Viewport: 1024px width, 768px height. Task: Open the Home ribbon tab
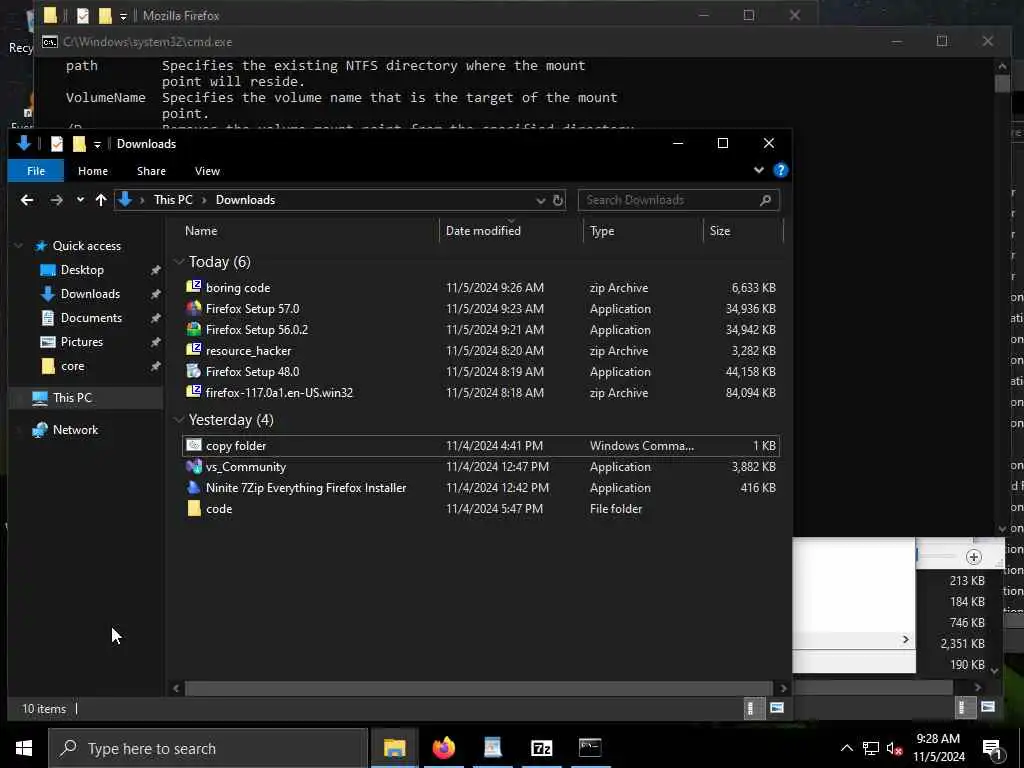[93, 171]
